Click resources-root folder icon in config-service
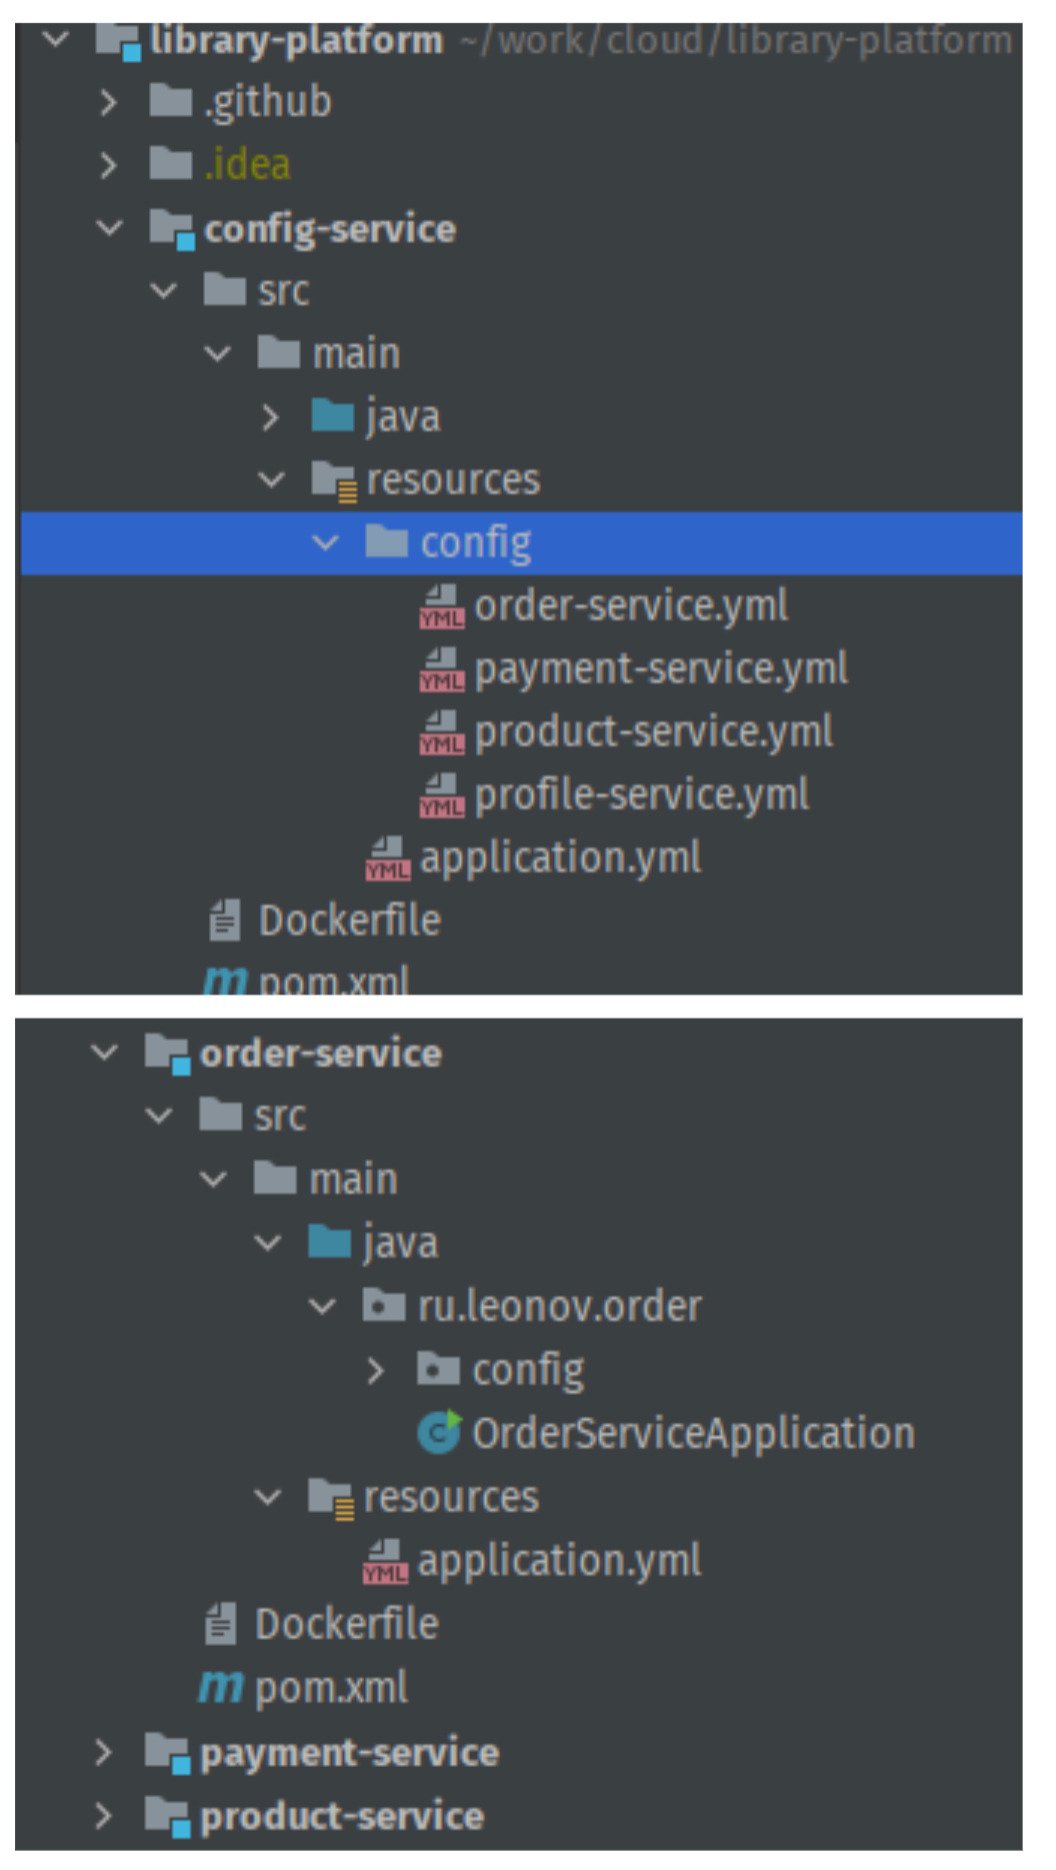The height and width of the screenshot is (1870, 1056). [334, 481]
